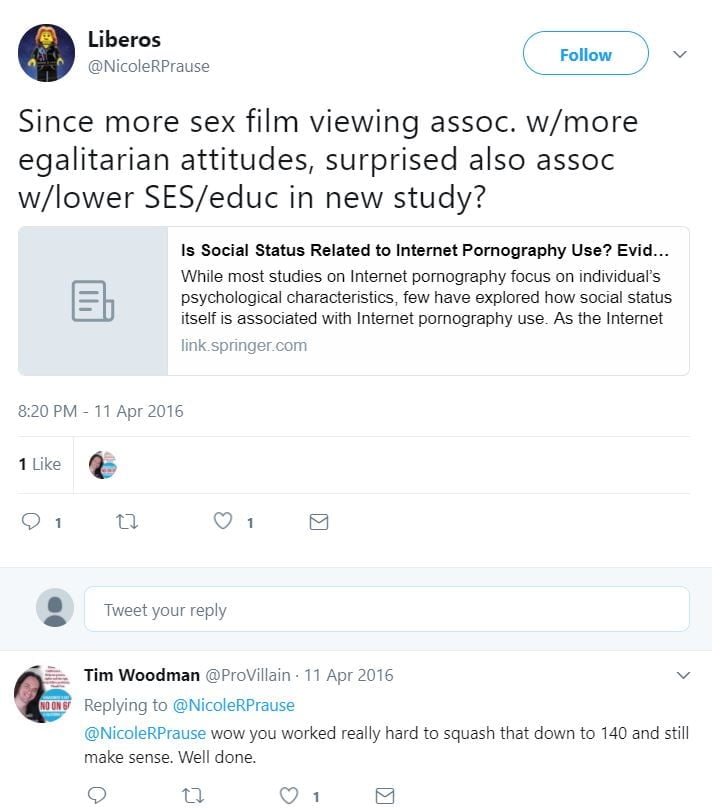Viewport: 712px width, 810px height.
Task: Open the @NicoleRPrause mention in reply
Action: tap(145, 733)
